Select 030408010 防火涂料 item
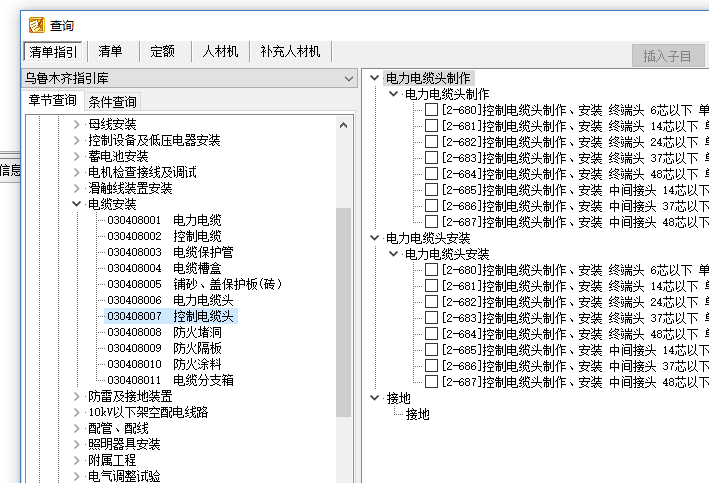Screen dimensions: 709x483 coord(165,364)
